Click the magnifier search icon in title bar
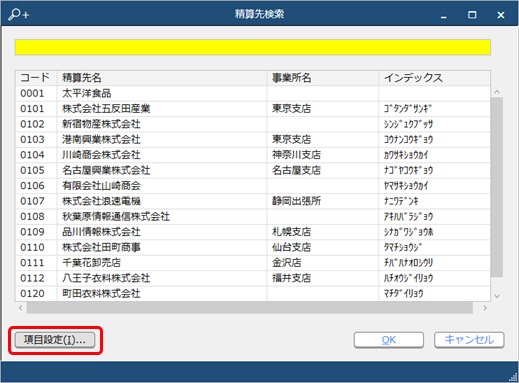 (19, 14)
